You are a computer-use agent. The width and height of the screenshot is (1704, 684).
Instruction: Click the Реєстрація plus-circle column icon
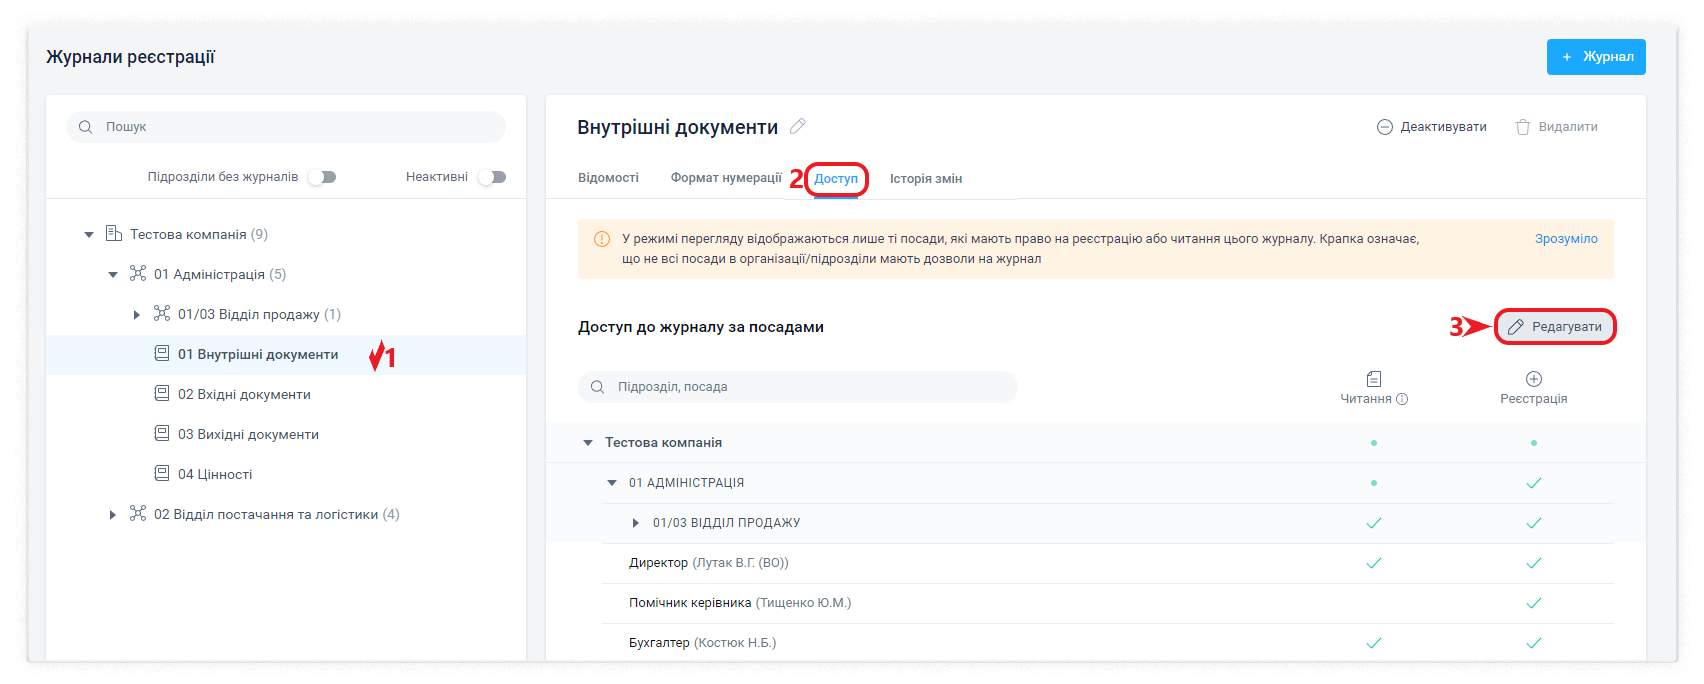coord(1533,379)
